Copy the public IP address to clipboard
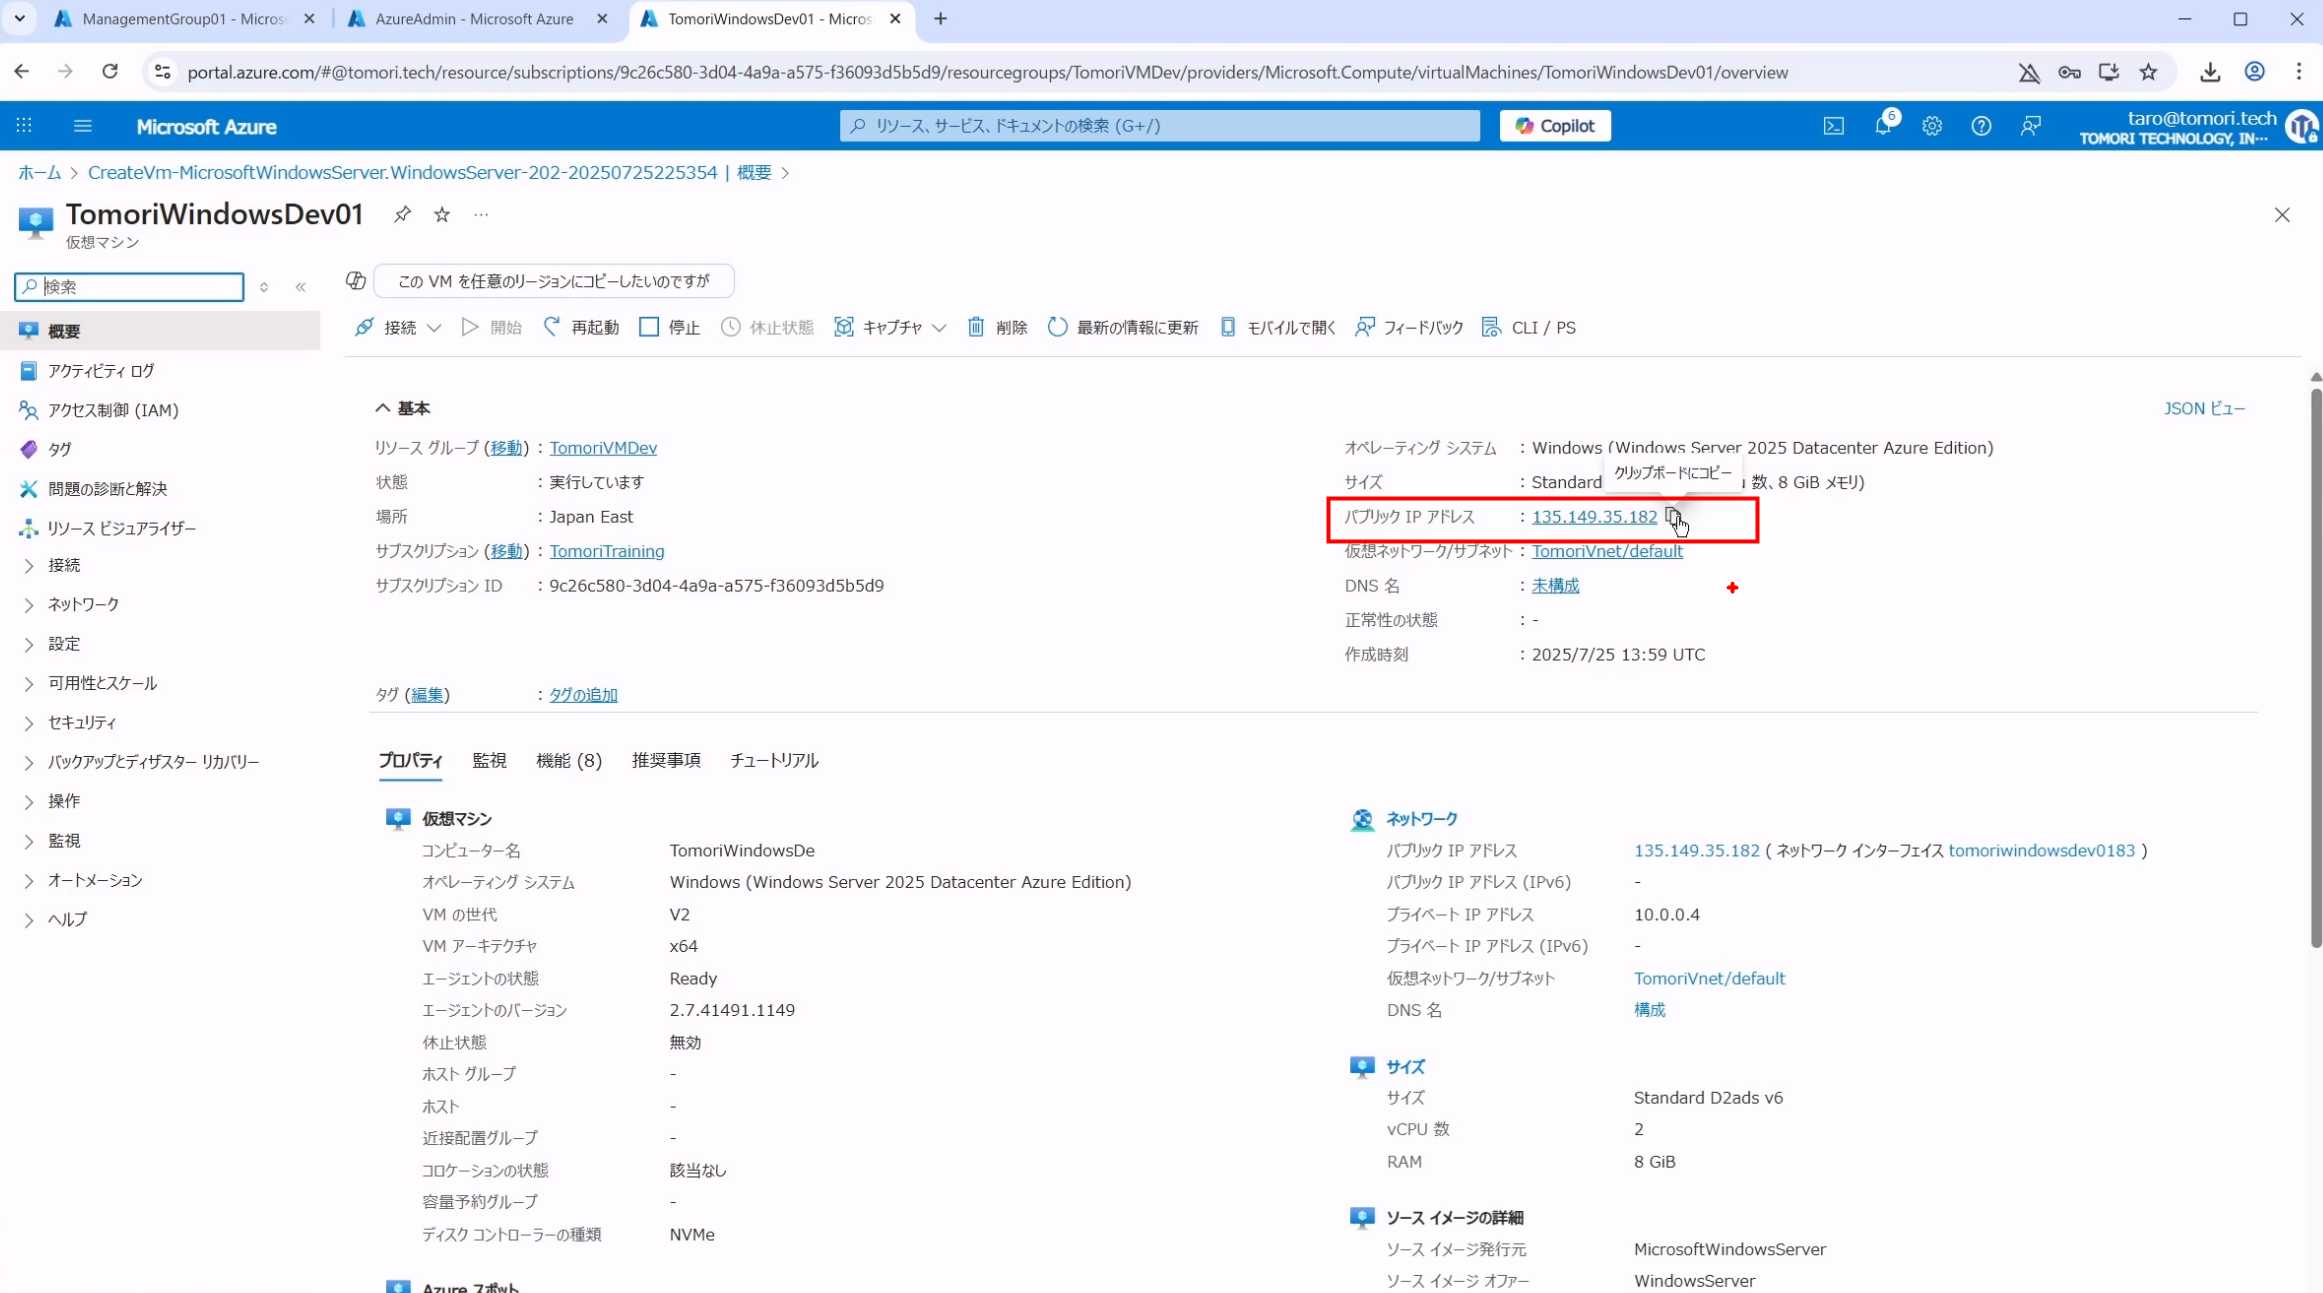This screenshot has height=1293, width=2323. click(x=1672, y=516)
